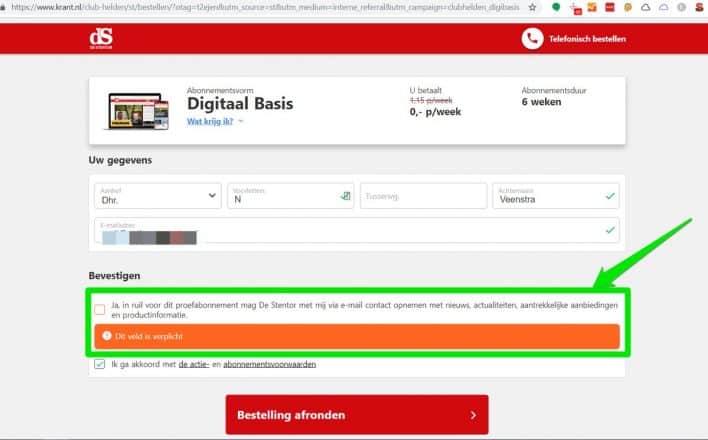This screenshot has height=440, width=708.
Task: Open the Telefonisch bestellen link
Action: pyautogui.click(x=587, y=39)
